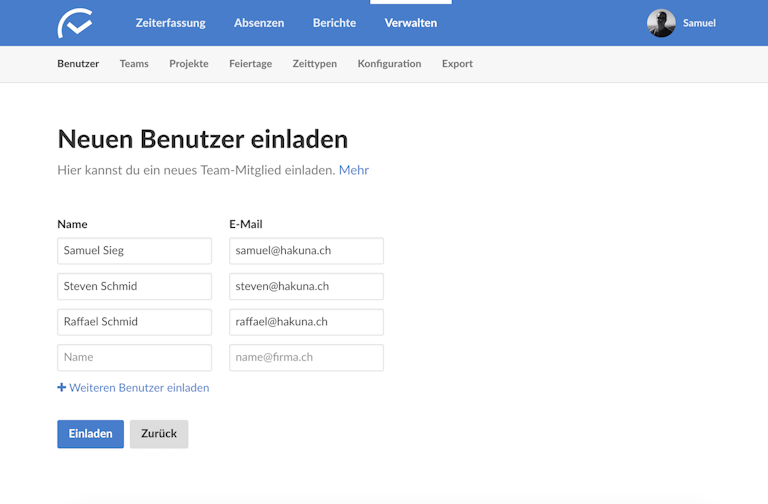Viewport: 768px width, 504px height.
Task: Open the Zeiterfassung menu
Action: [x=170, y=23]
